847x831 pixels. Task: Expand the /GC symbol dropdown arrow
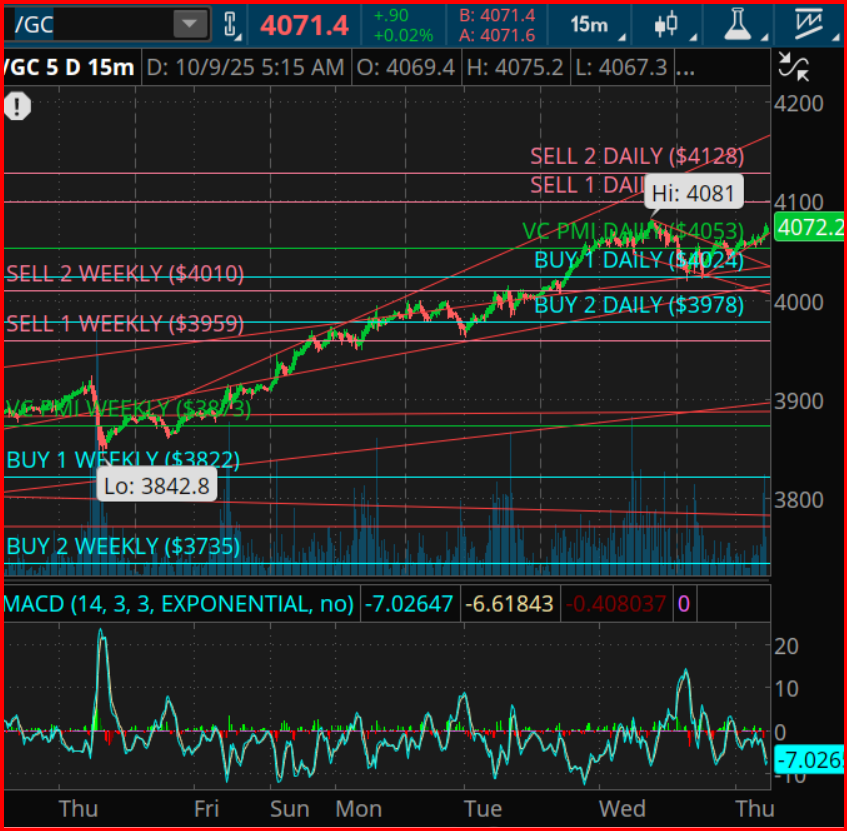(188, 24)
